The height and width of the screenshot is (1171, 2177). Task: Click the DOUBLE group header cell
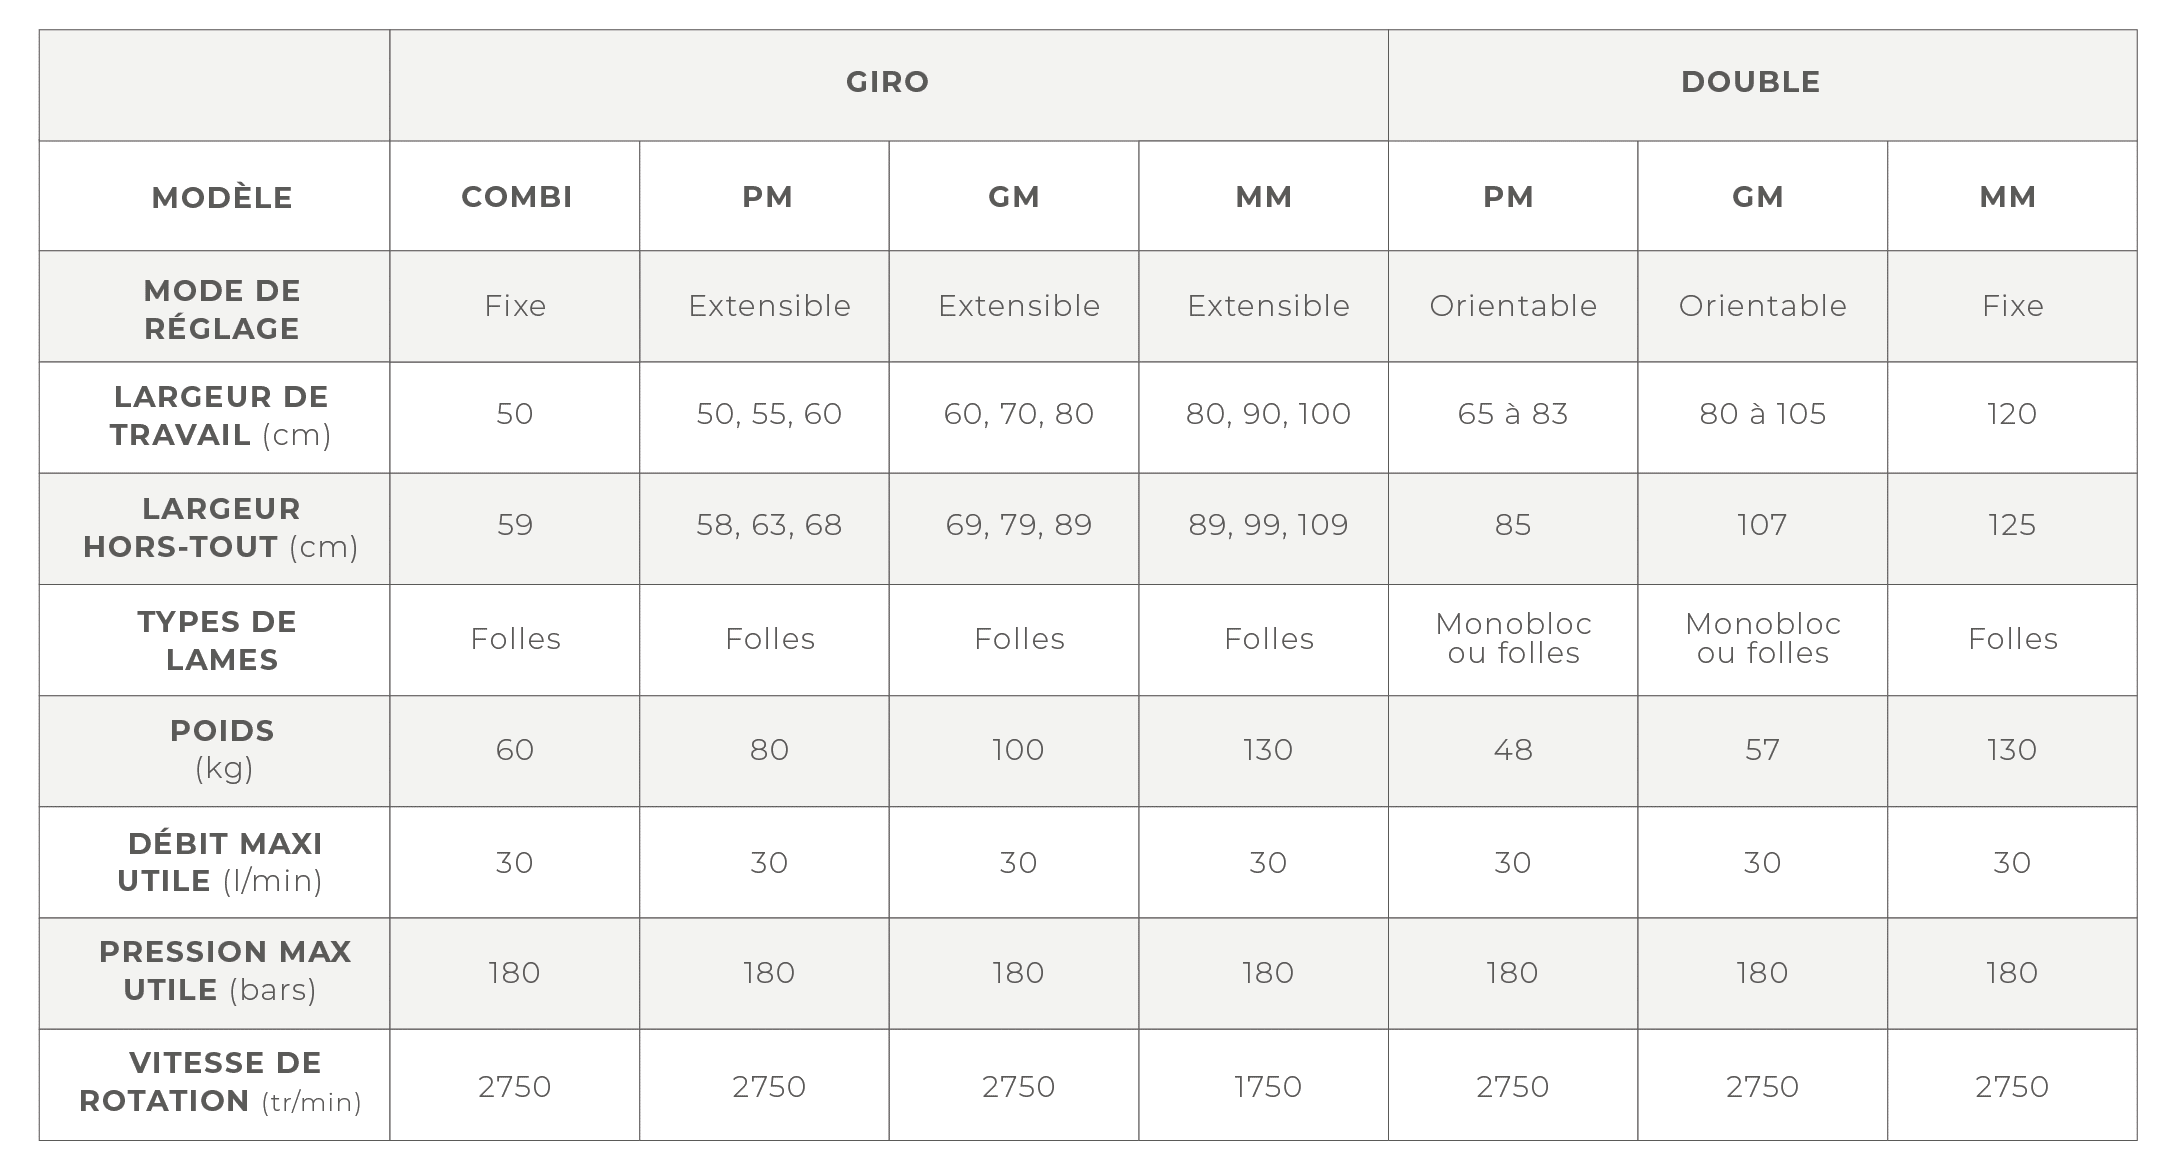[x=1750, y=82]
